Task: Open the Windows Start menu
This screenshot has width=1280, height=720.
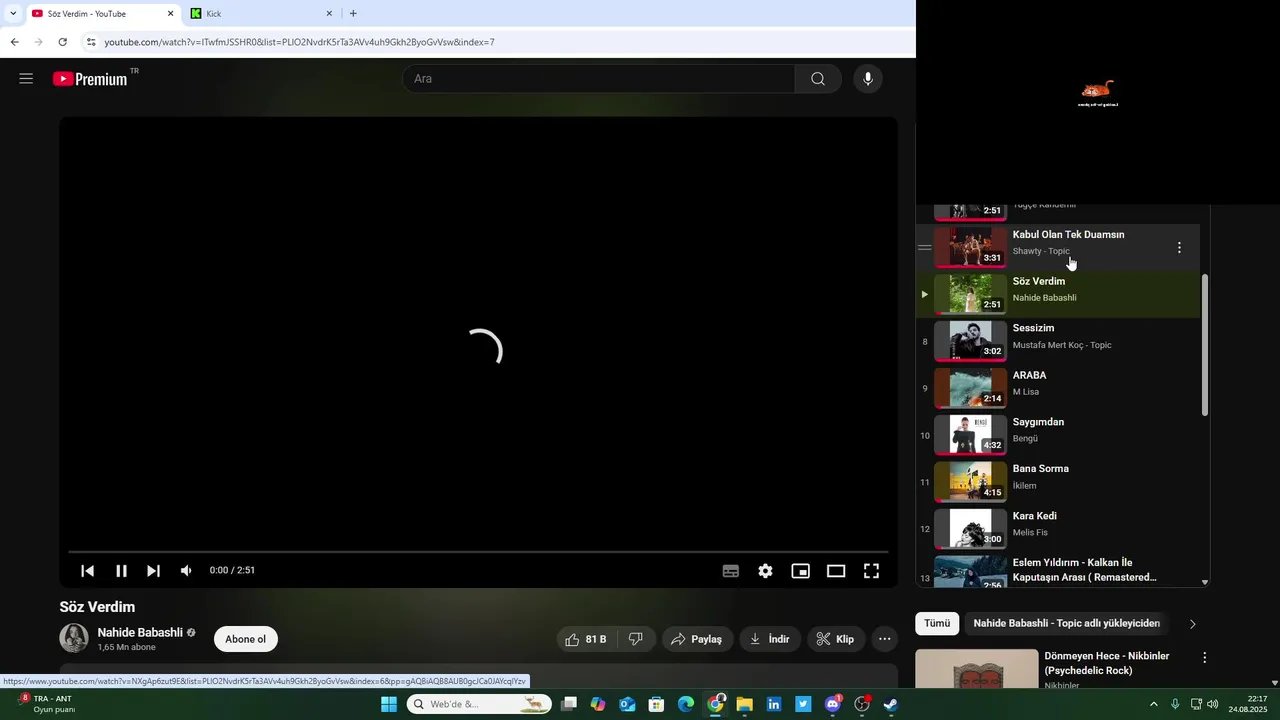Action: (389, 704)
